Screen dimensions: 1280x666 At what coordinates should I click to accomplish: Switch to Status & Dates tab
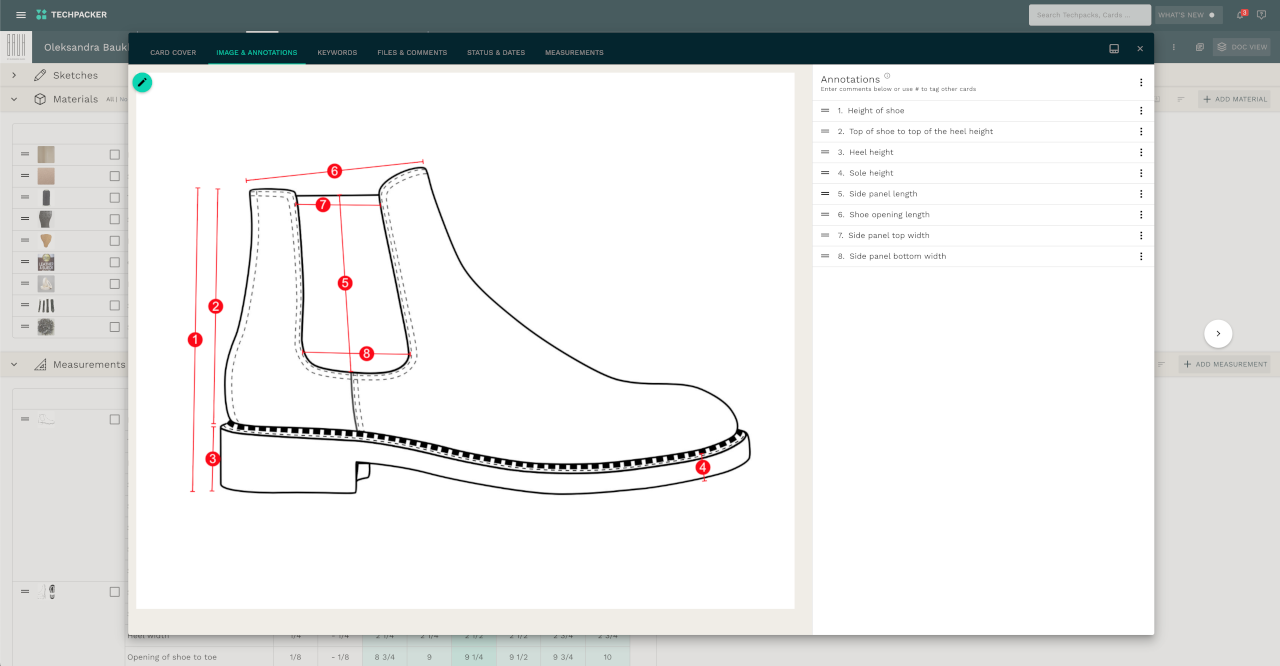click(x=496, y=52)
